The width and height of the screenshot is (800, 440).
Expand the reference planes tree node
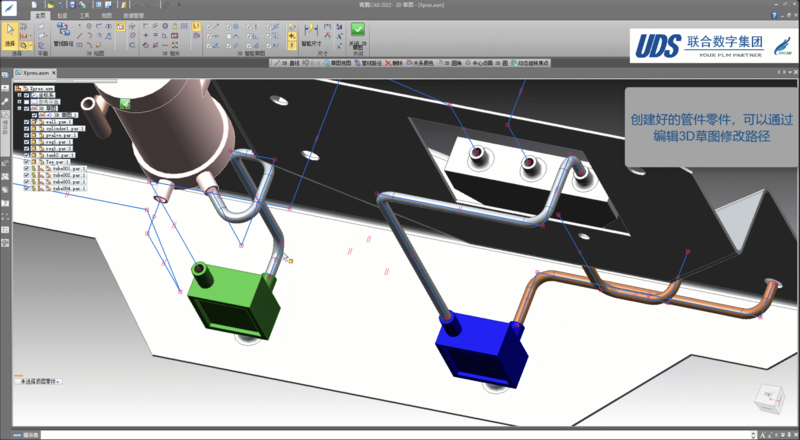(21, 102)
